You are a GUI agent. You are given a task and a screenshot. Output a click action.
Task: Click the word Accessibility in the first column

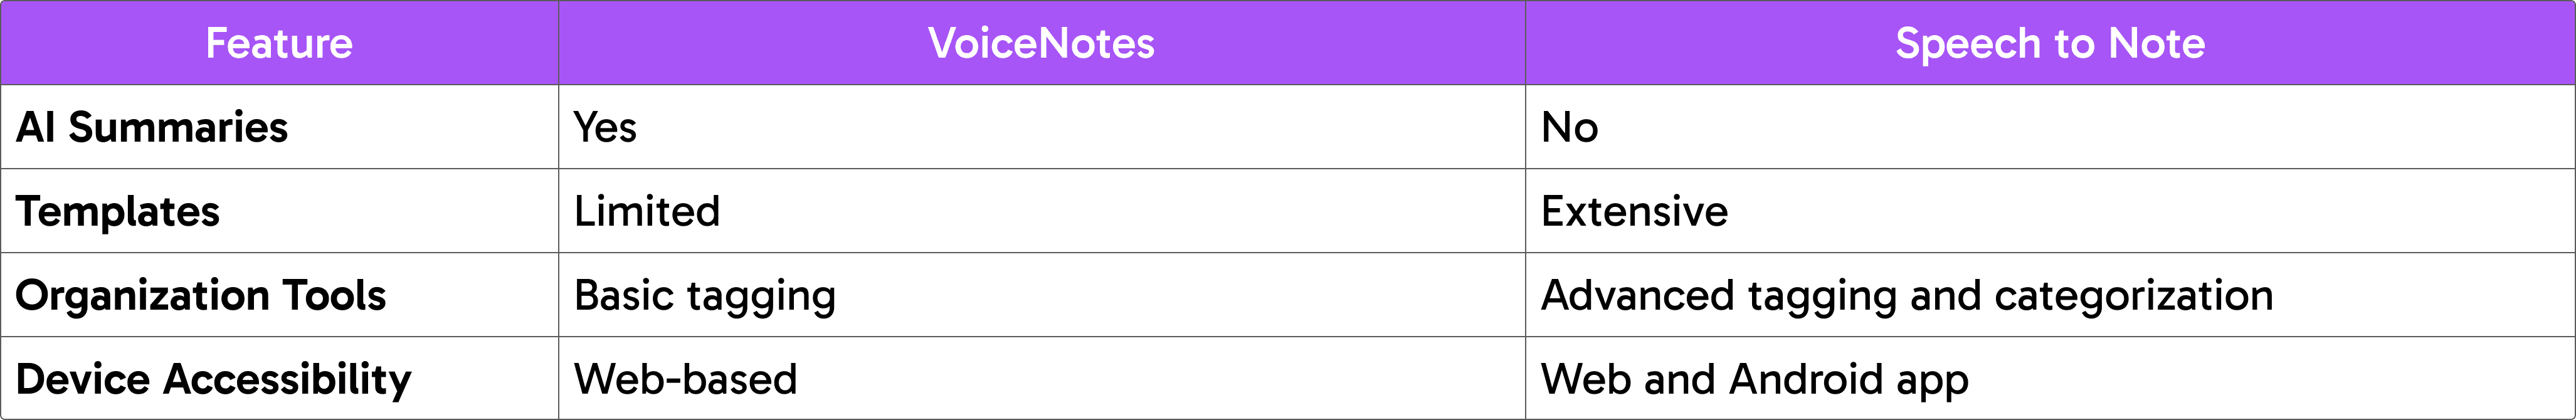[287, 380]
